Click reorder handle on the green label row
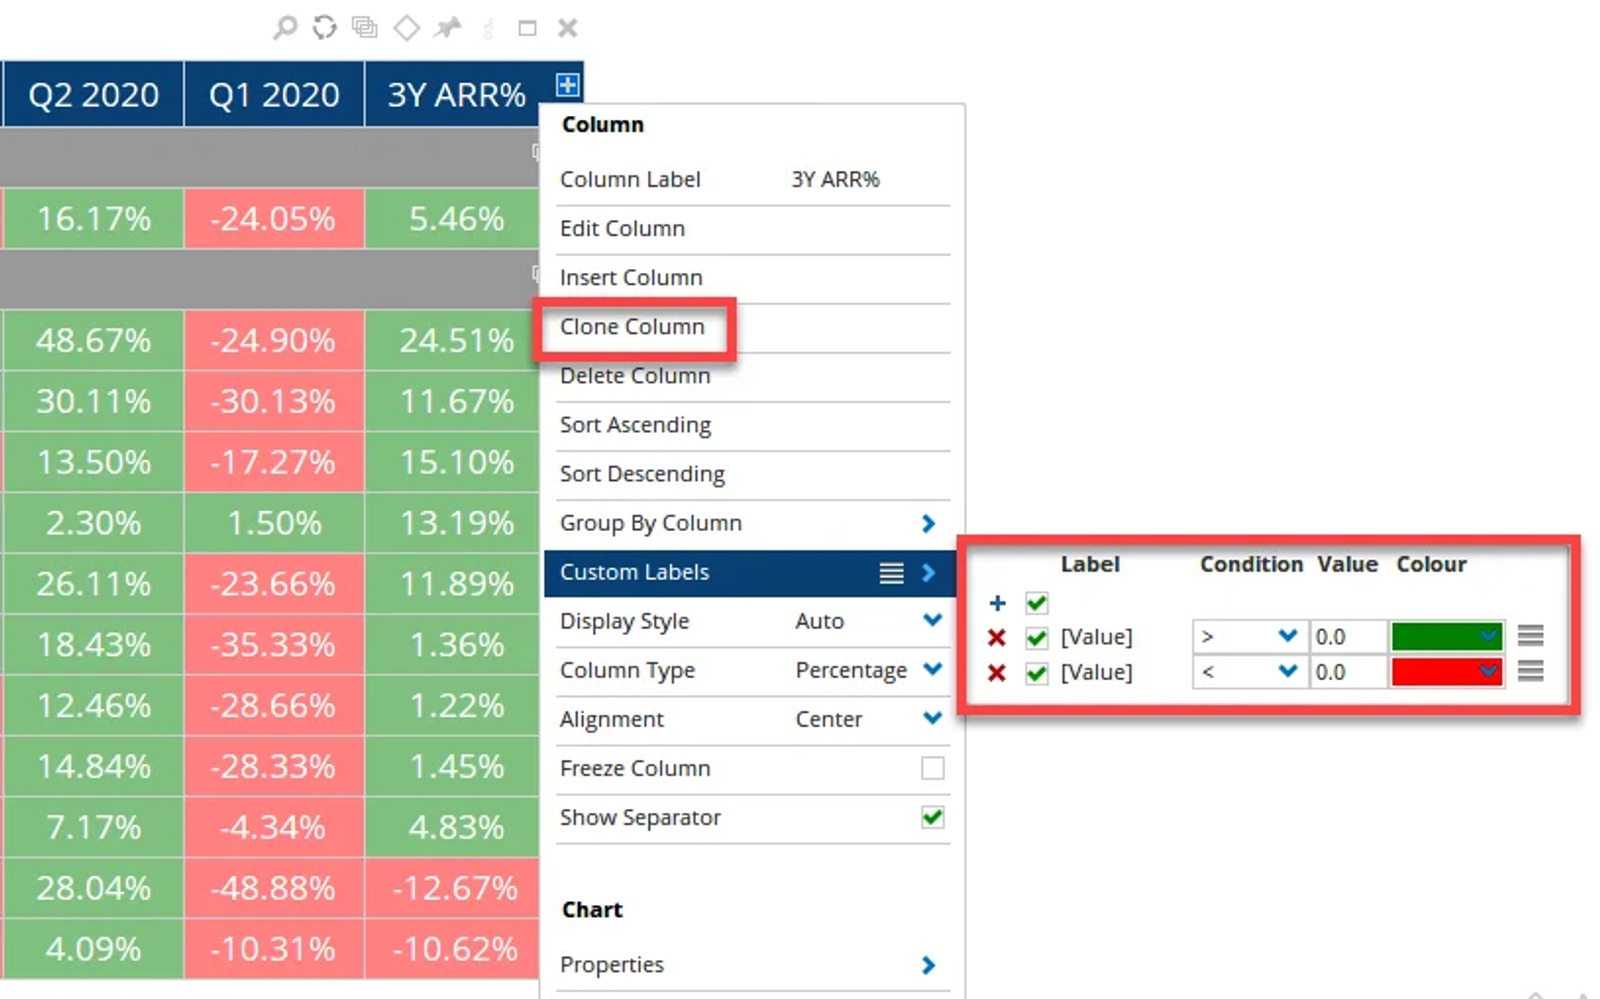1600x999 pixels. tap(1530, 635)
